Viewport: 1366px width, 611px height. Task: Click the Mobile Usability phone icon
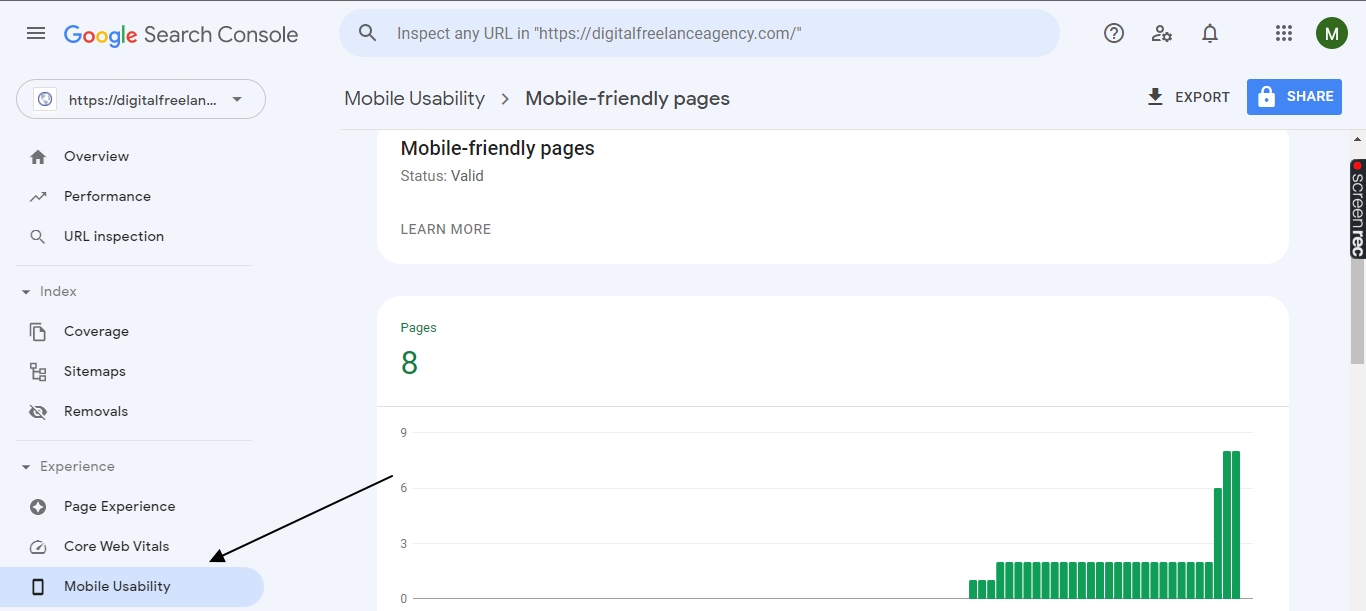point(38,587)
